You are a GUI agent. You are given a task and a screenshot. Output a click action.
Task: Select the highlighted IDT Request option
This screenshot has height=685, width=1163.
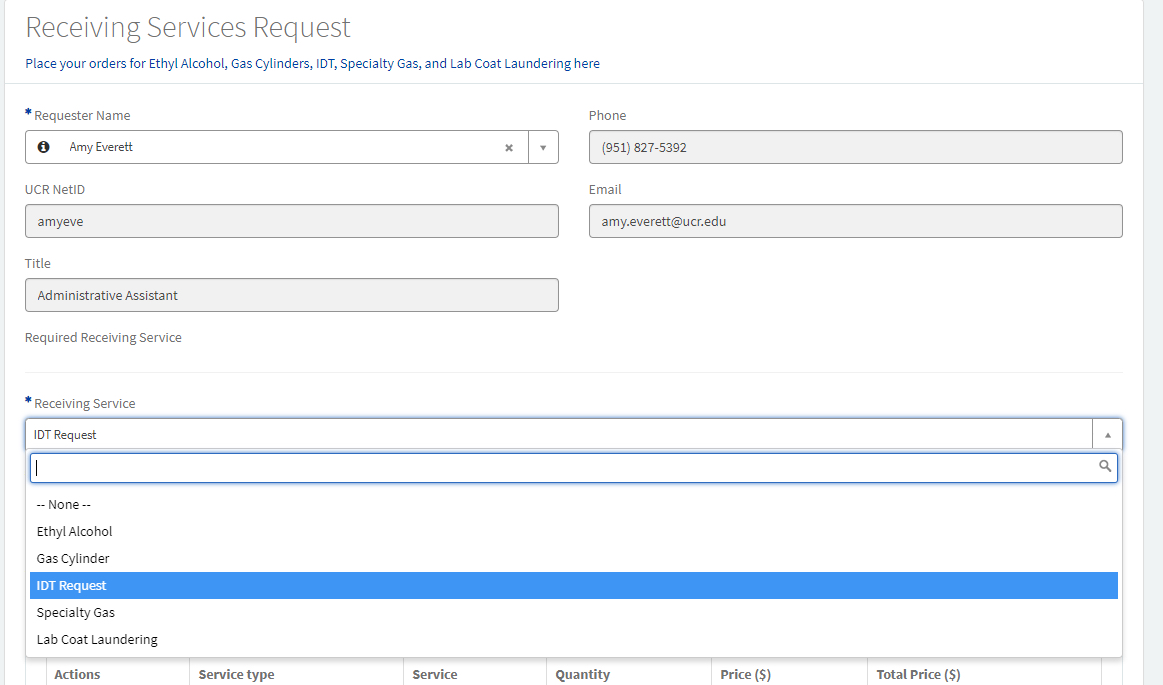[x=72, y=586]
